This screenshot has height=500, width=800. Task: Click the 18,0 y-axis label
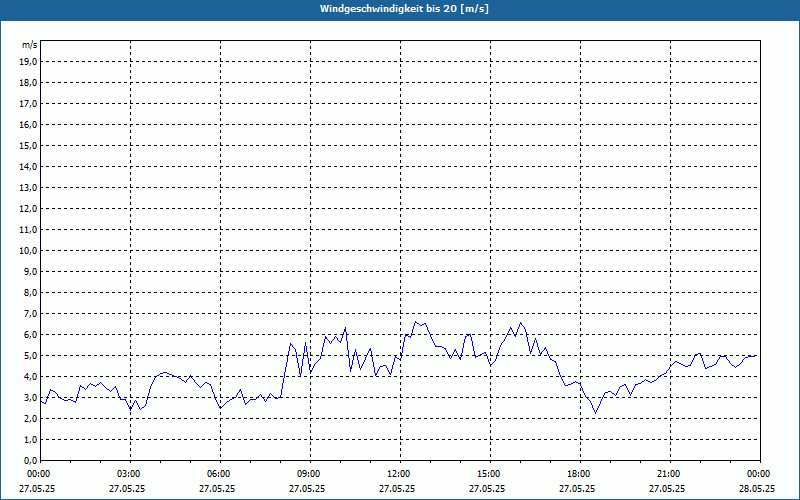click(28, 83)
